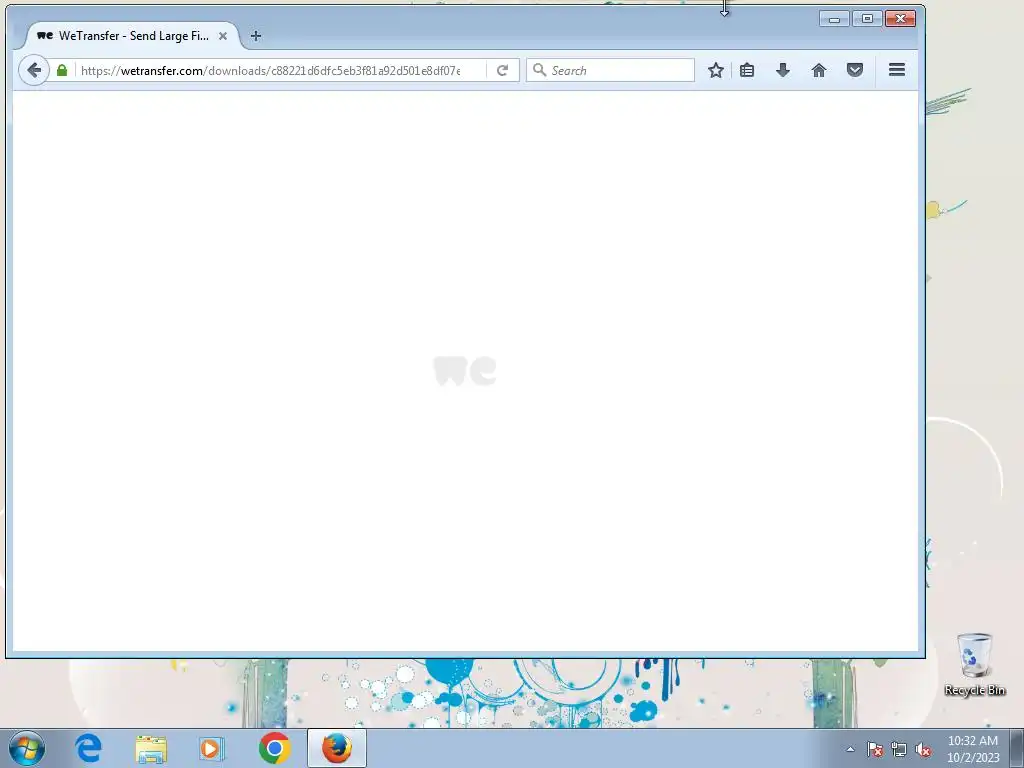
Task: Maximize the Firefox window
Action: [x=867, y=19]
